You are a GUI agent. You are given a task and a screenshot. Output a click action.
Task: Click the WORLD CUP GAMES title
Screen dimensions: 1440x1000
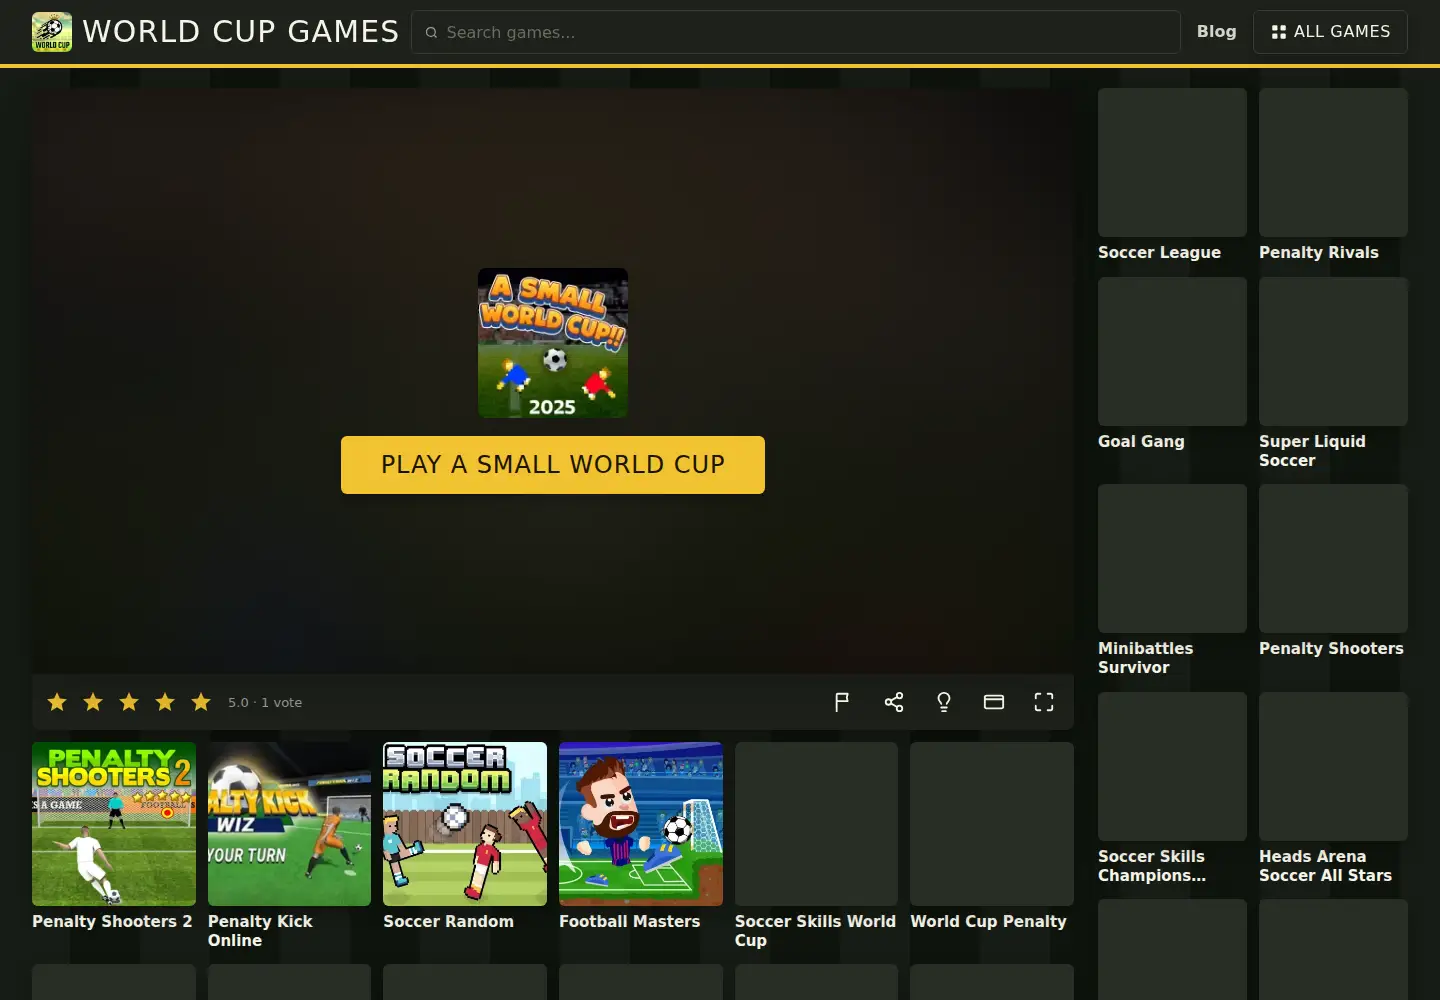click(241, 32)
